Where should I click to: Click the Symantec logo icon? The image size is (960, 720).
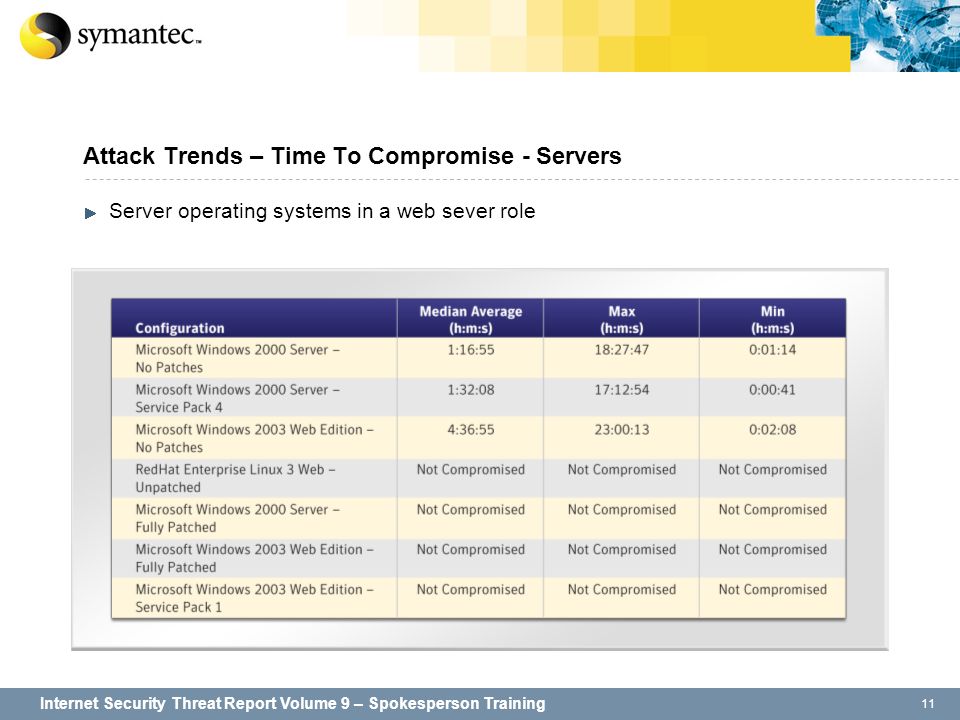45,36
